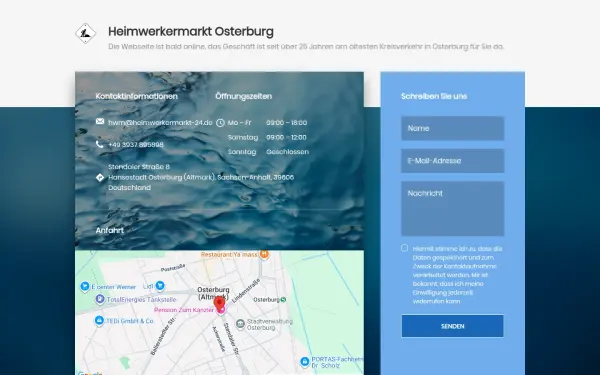This screenshot has width=600, height=375.
Task: Click the Sonntag Geschlossen row
Action: point(268,152)
